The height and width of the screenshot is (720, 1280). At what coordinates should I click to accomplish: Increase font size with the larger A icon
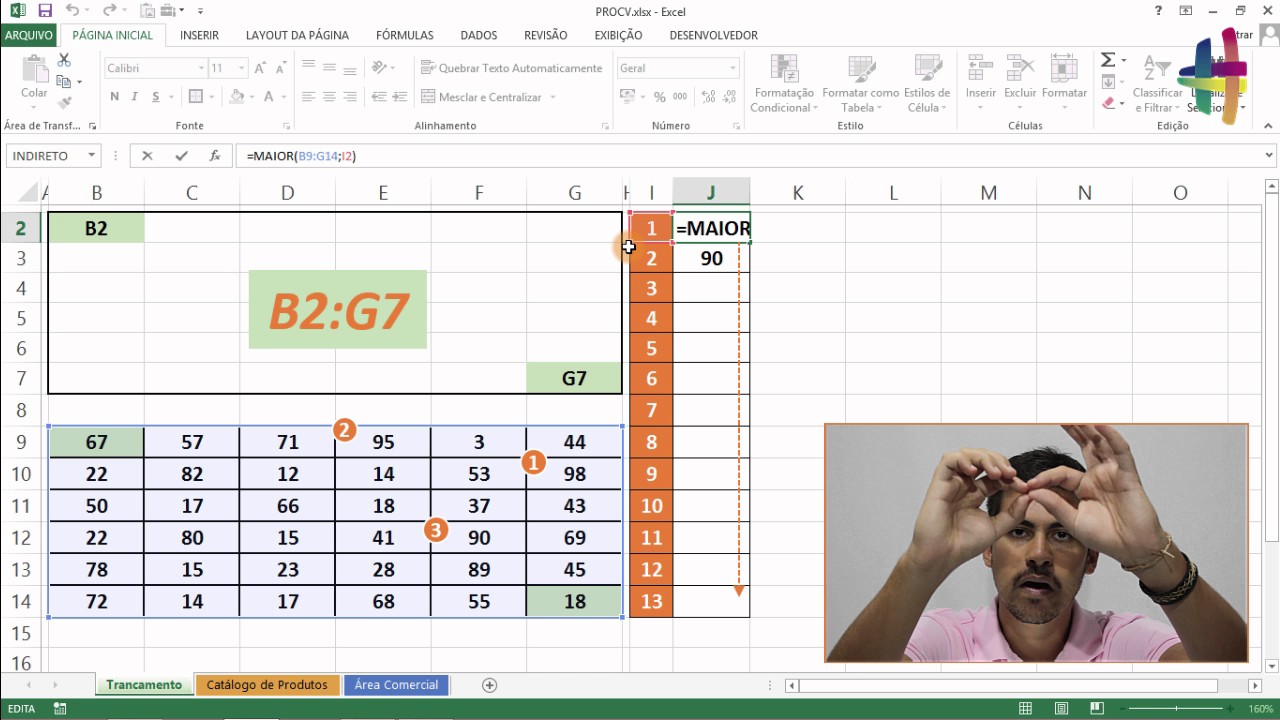click(261, 68)
